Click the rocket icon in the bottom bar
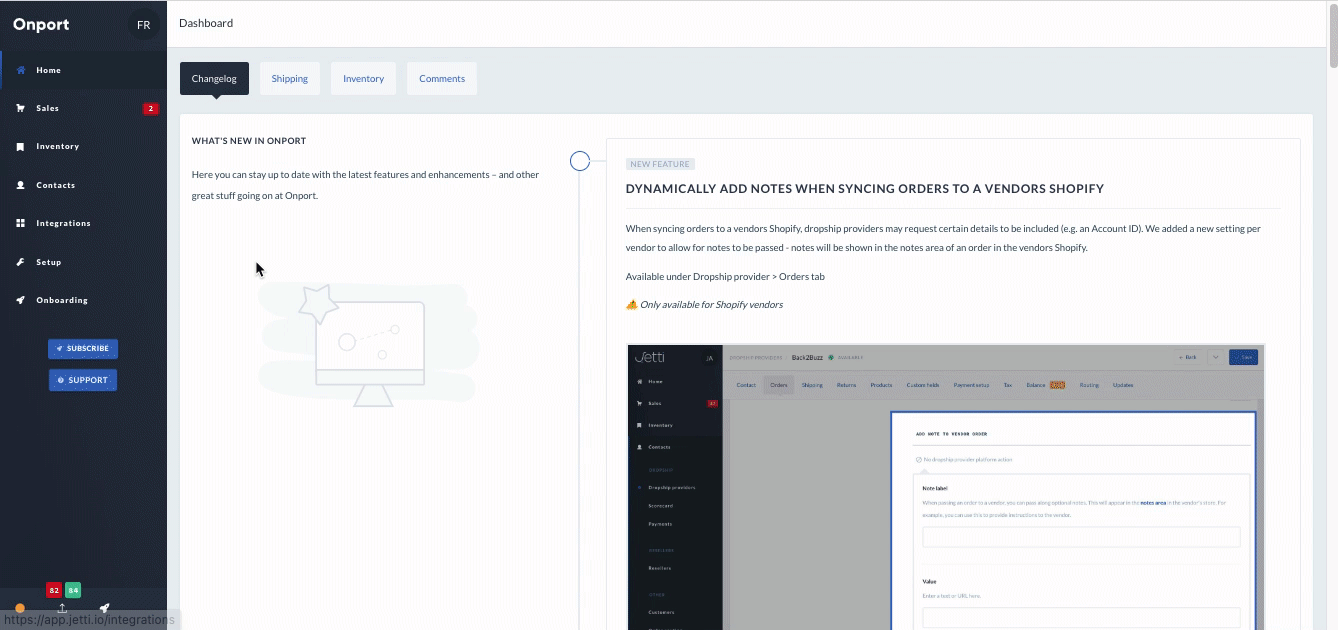Image resolution: width=1338 pixels, height=630 pixels. pos(104,608)
